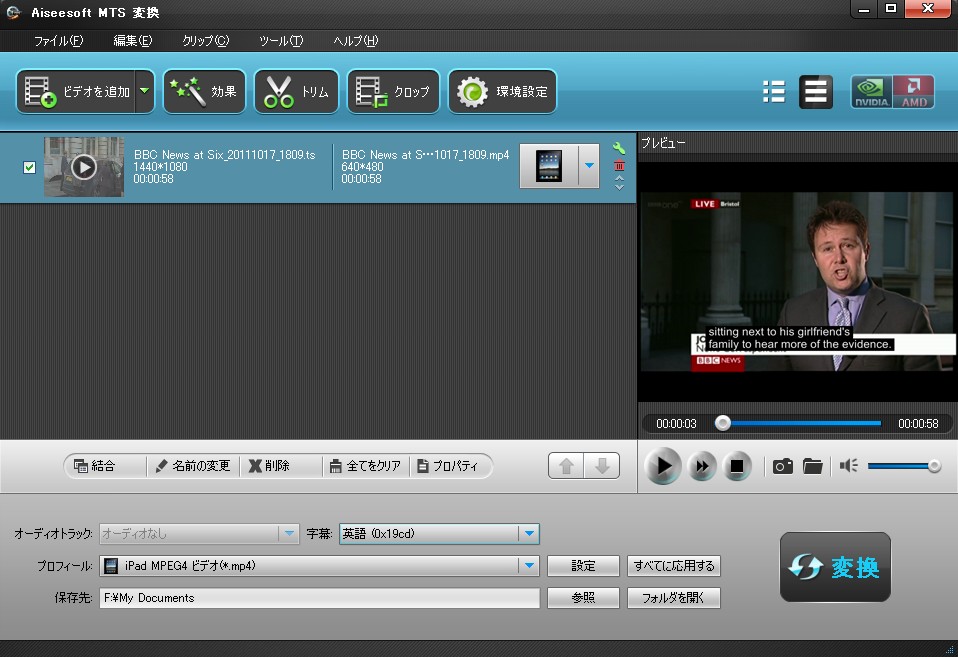Click the 変換 (Convert) button

click(835, 567)
